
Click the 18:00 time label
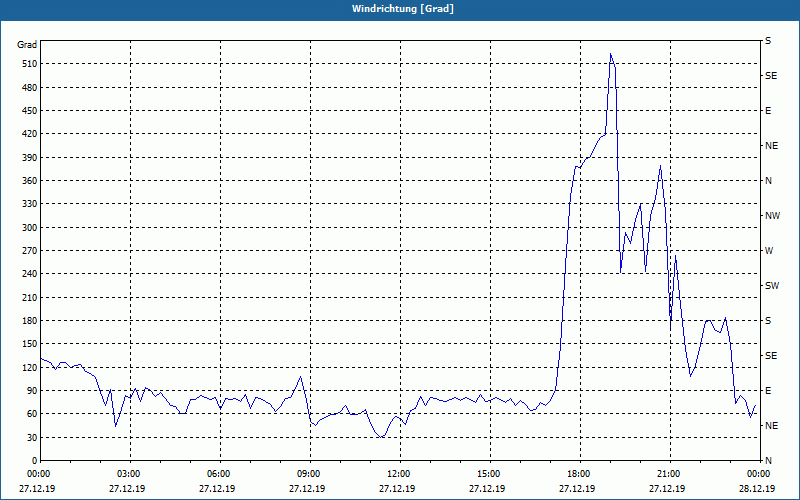[x=580, y=473]
